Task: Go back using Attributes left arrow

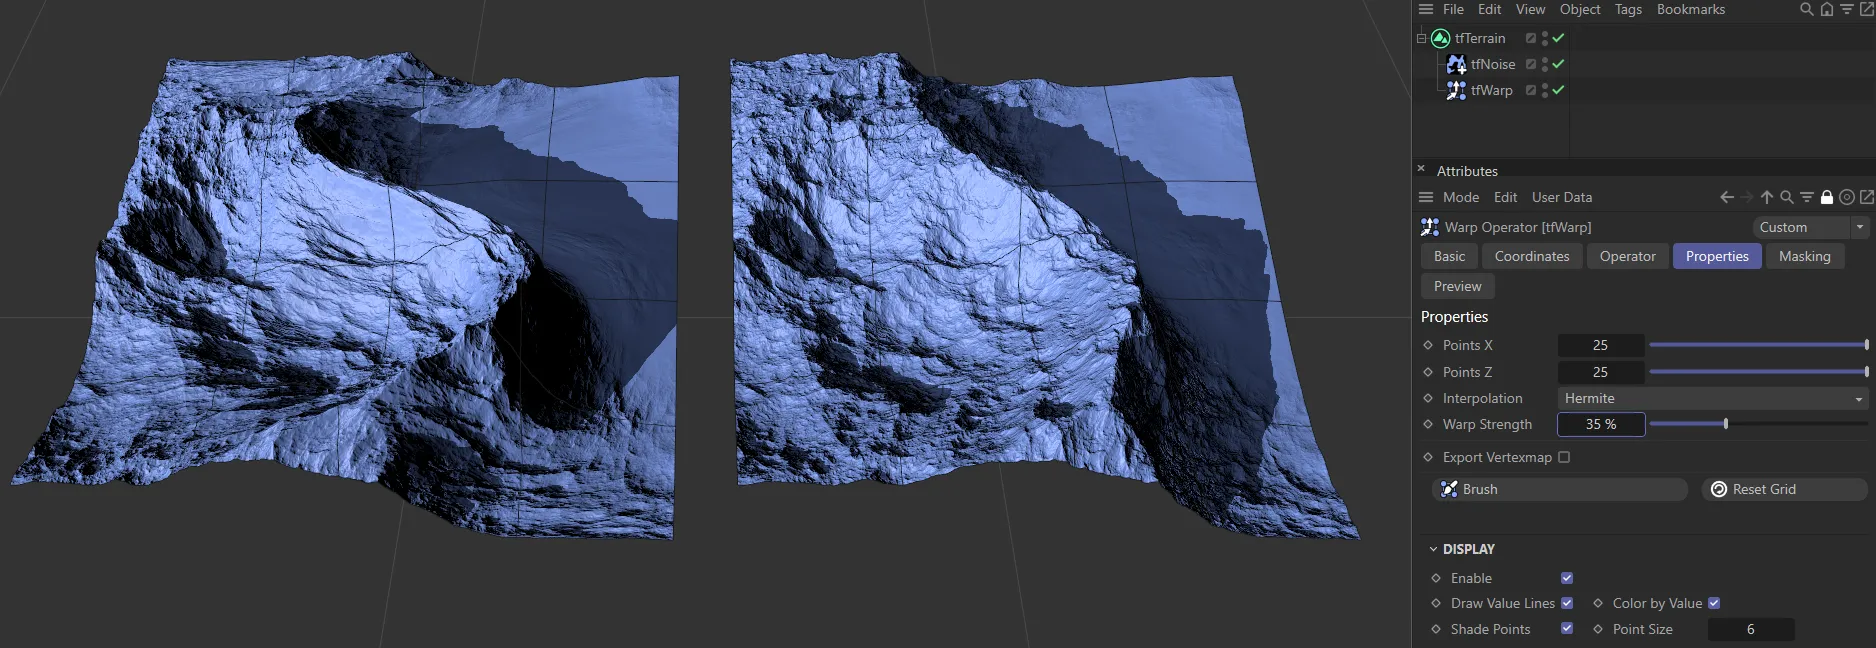Action: tap(1726, 197)
